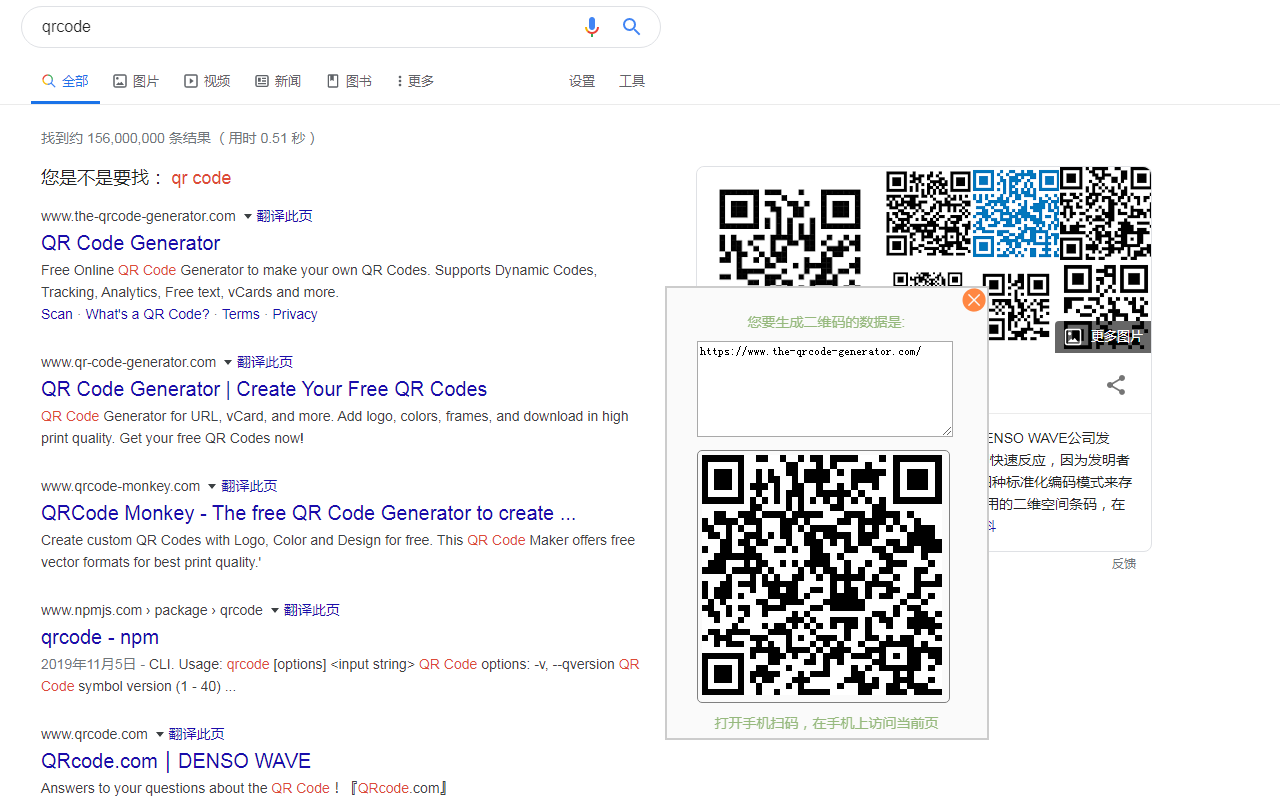Click the generated QR code image in popup

[x=823, y=576]
